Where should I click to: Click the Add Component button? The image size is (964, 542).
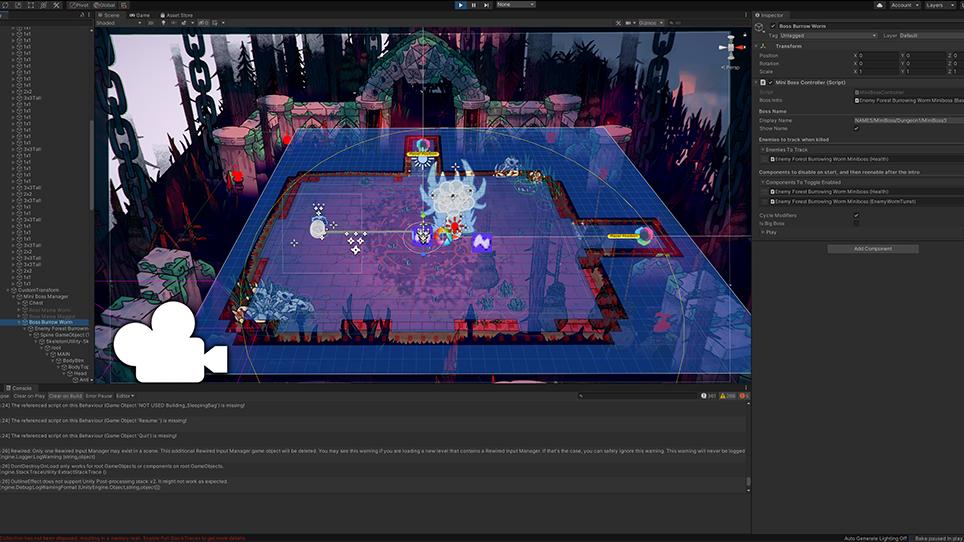[873, 249]
